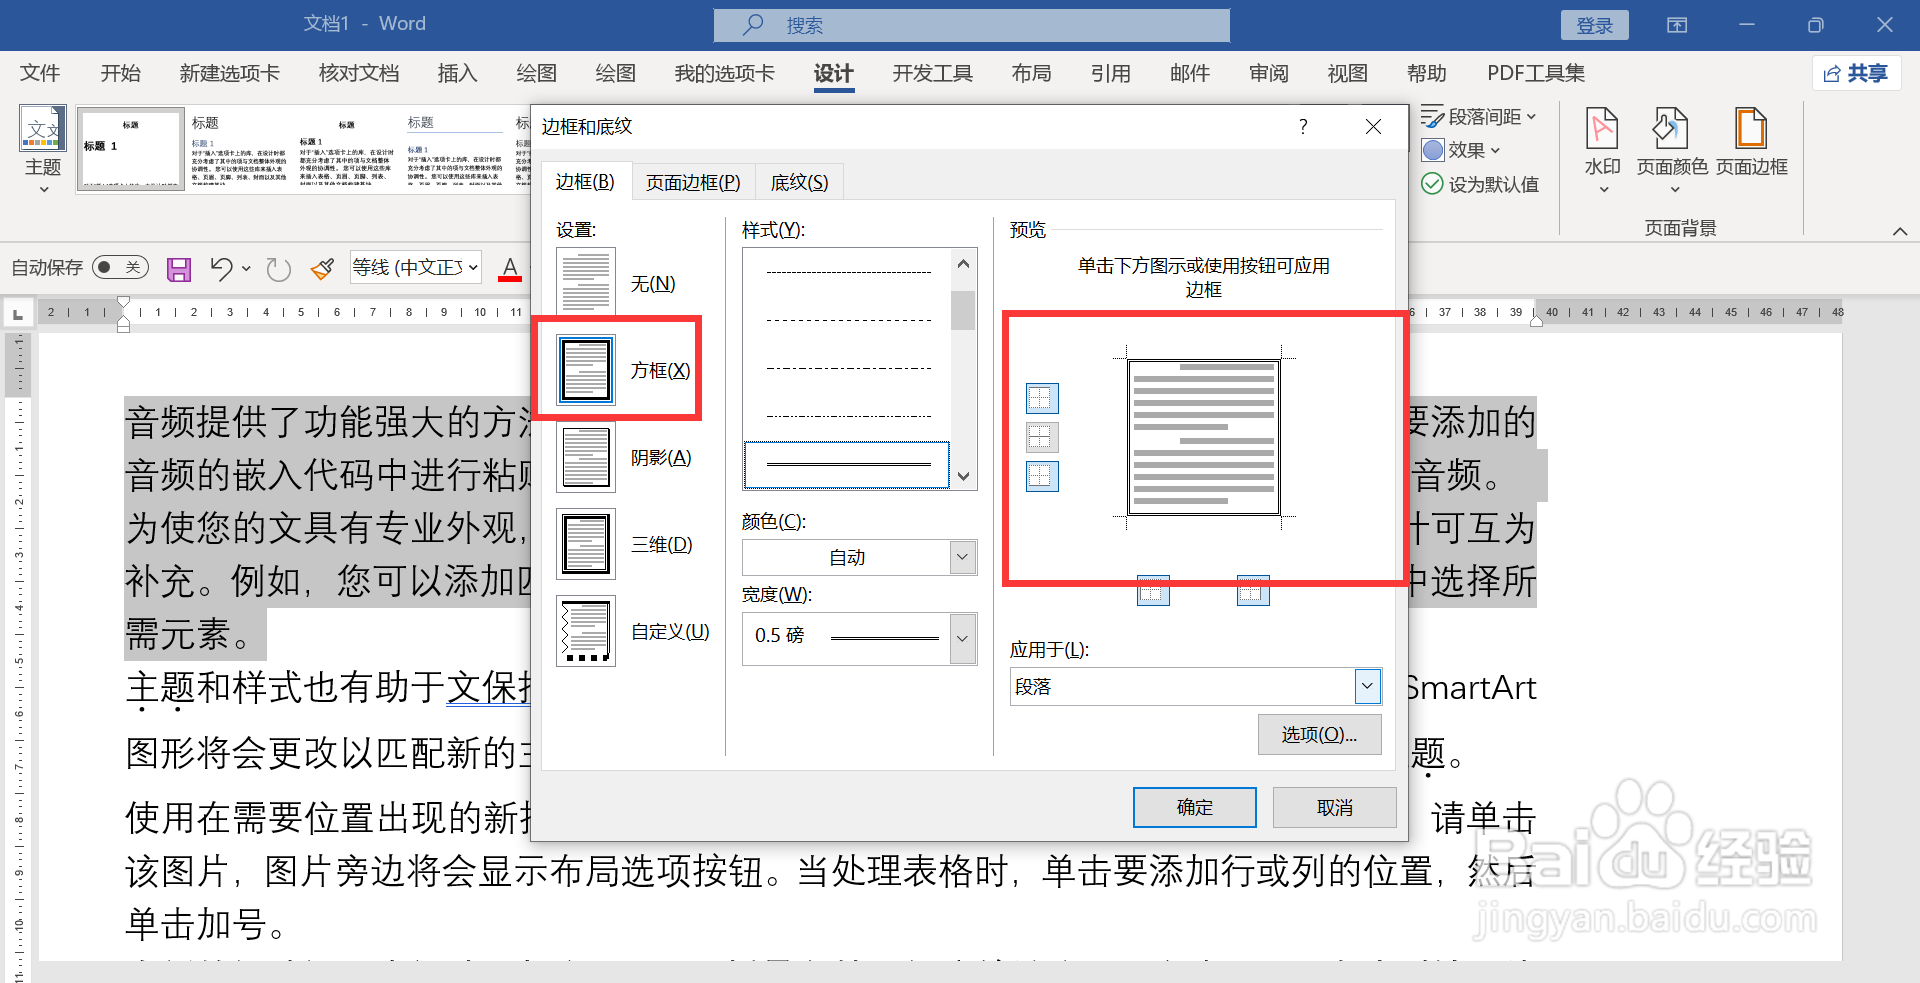This screenshot has height=983, width=1920.
Task: Open the 引用 references ribbon tab
Action: pos(1111,73)
